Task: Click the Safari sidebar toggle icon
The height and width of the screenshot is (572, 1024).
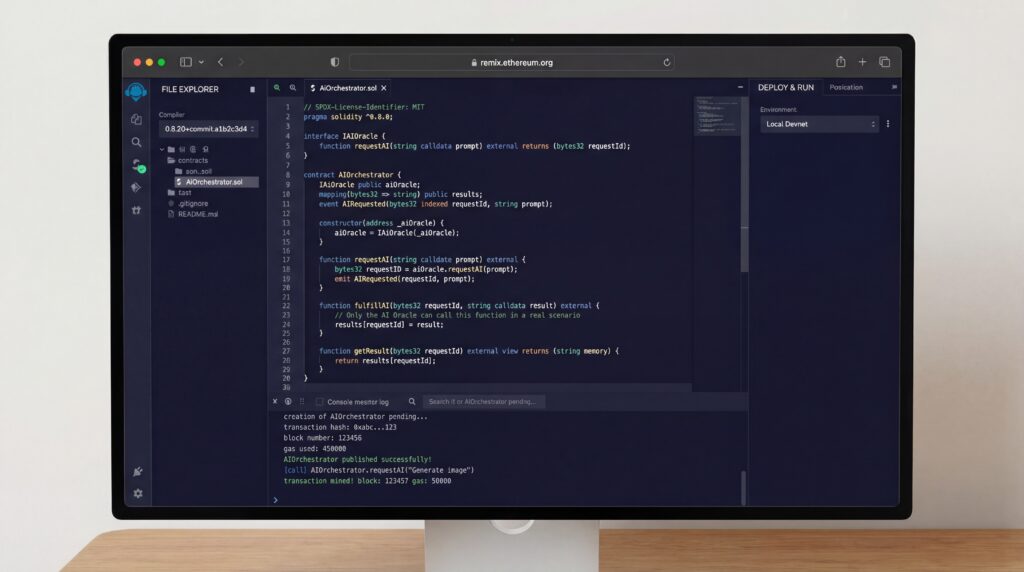Action: (186, 62)
